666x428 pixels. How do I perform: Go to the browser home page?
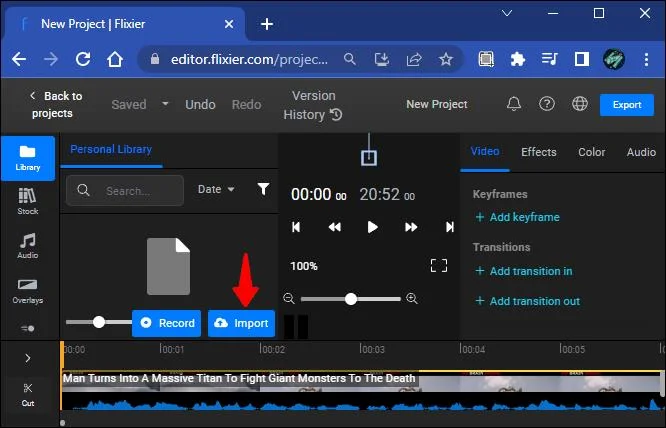115,59
